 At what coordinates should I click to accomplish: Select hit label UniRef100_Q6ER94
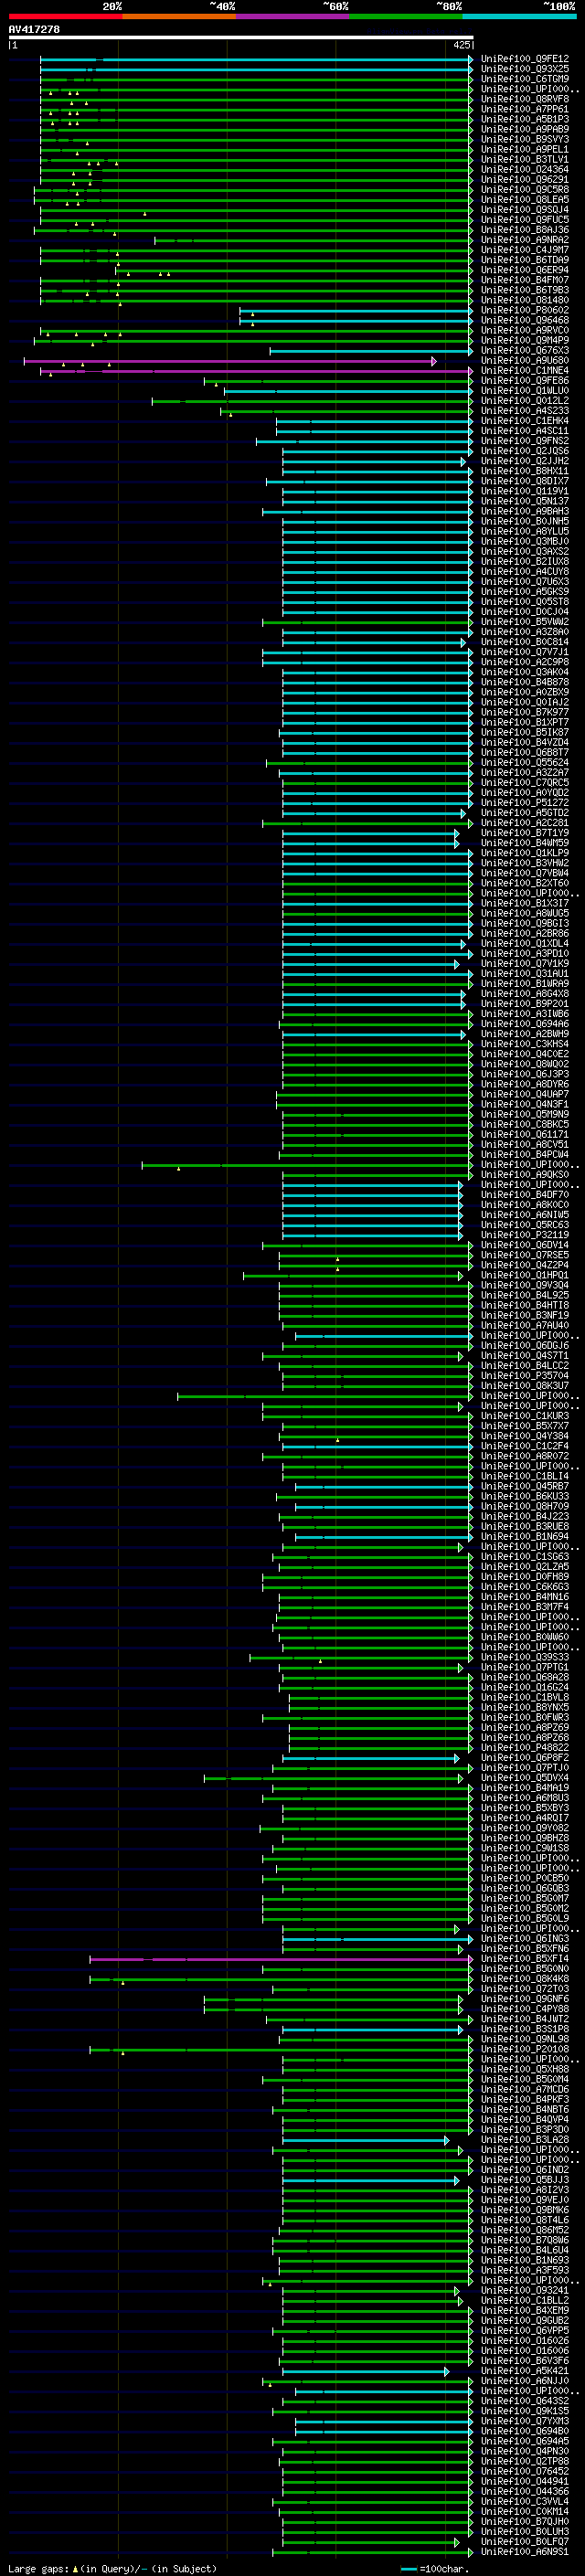(525, 270)
